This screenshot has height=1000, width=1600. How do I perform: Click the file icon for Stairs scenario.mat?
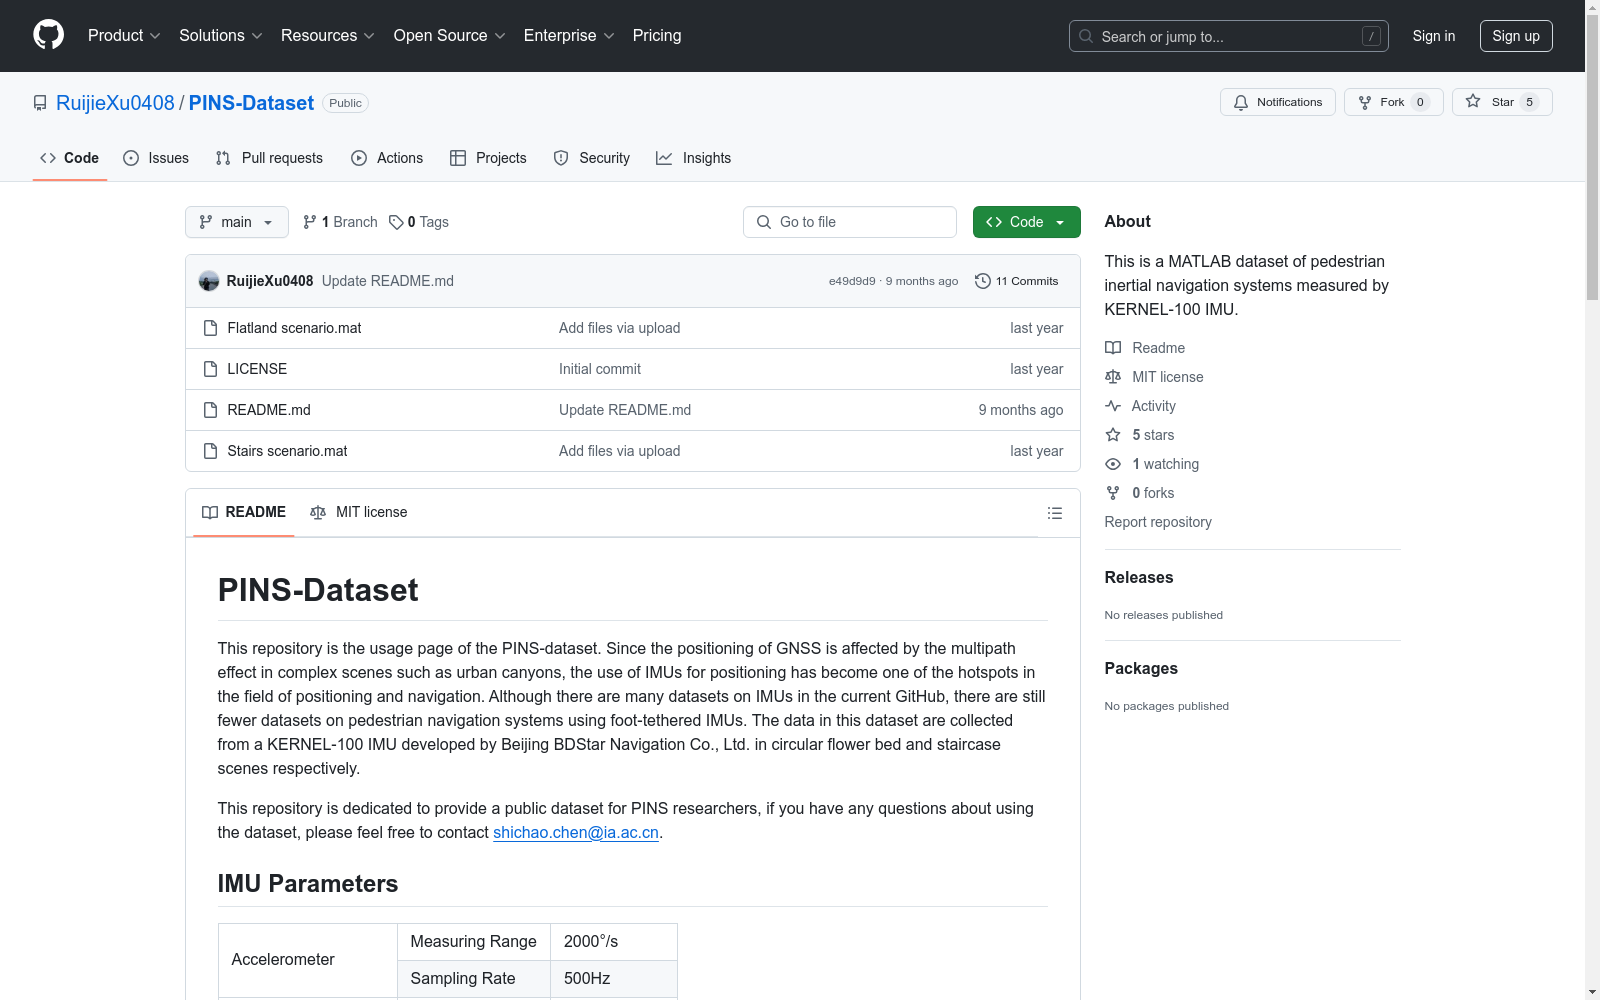click(x=210, y=451)
